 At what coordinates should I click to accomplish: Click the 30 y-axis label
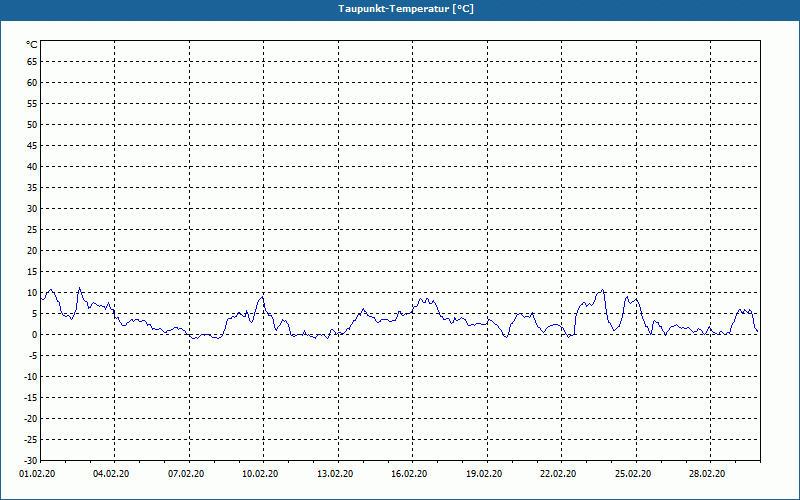(x=32, y=209)
